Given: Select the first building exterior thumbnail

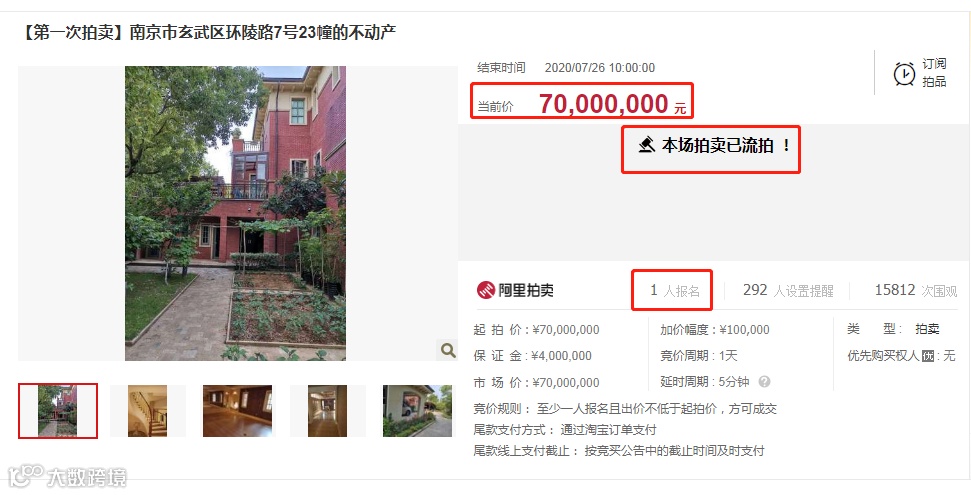Looking at the screenshot, I should 58,411.
